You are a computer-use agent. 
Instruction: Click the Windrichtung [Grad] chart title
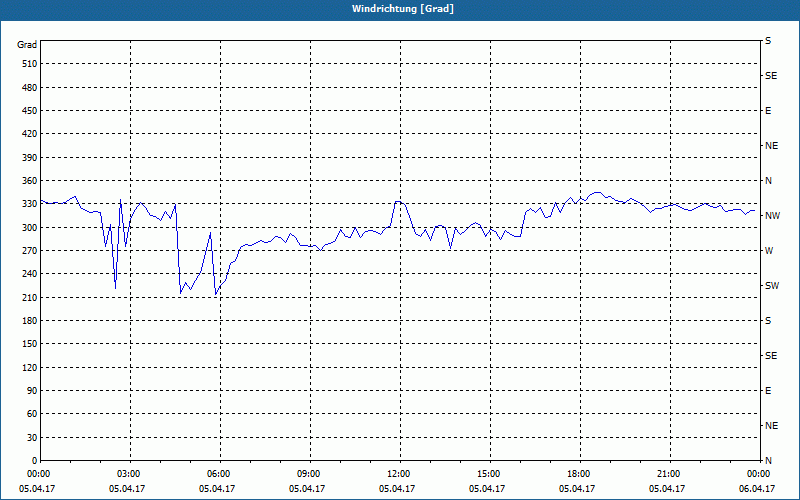point(403,9)
